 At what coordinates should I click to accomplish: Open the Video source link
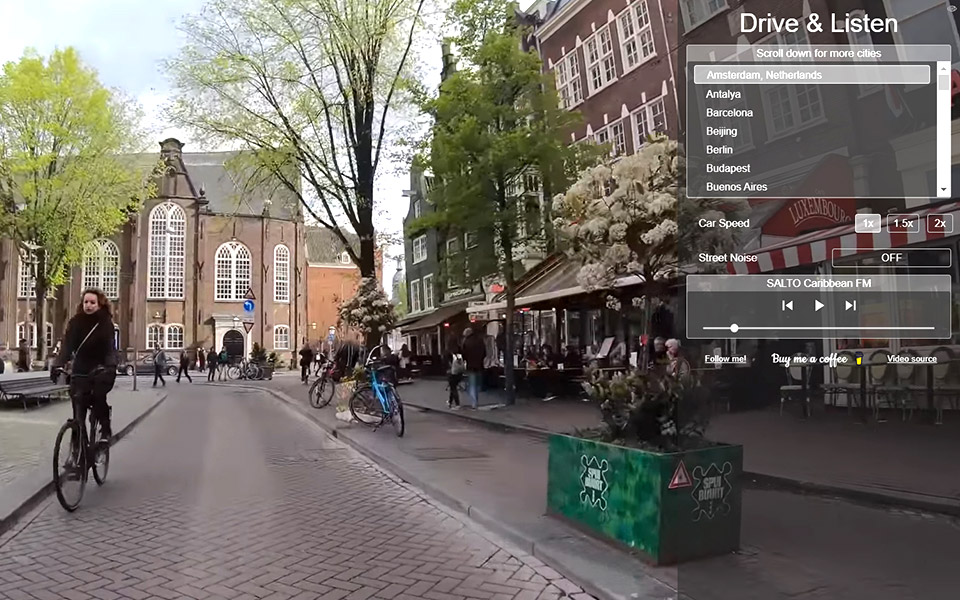tap(911, 359)
